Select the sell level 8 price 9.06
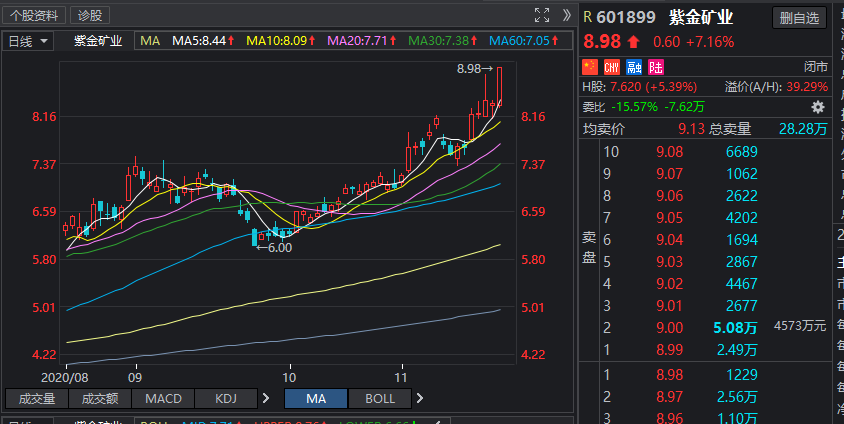 (670, 196)
